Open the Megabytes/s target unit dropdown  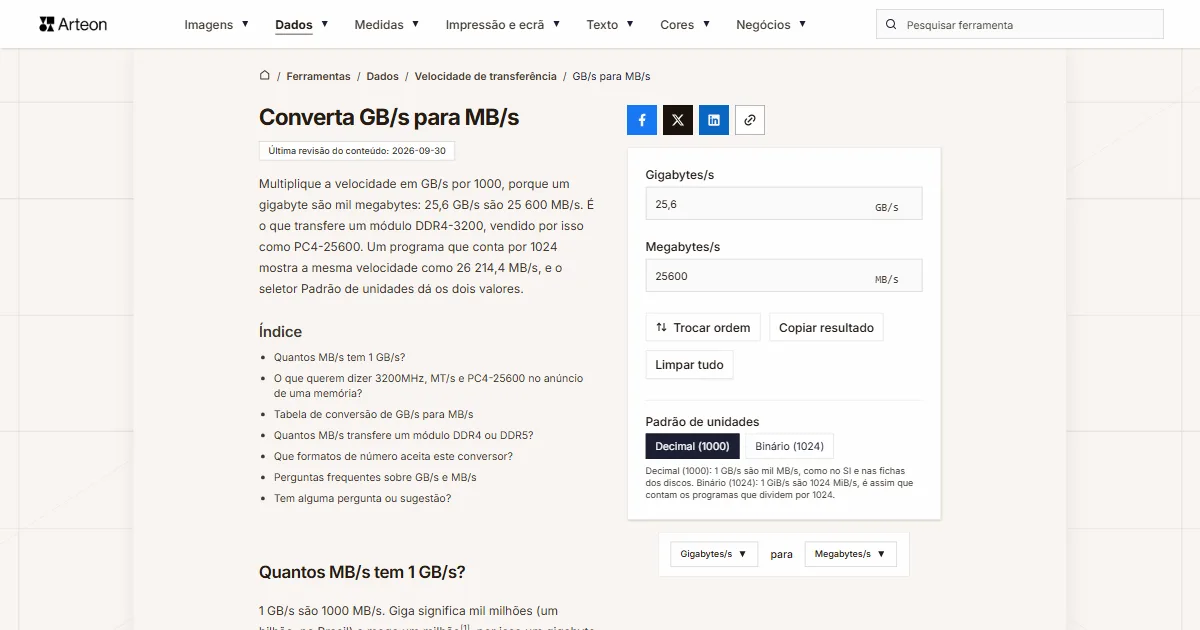(851, 554)
